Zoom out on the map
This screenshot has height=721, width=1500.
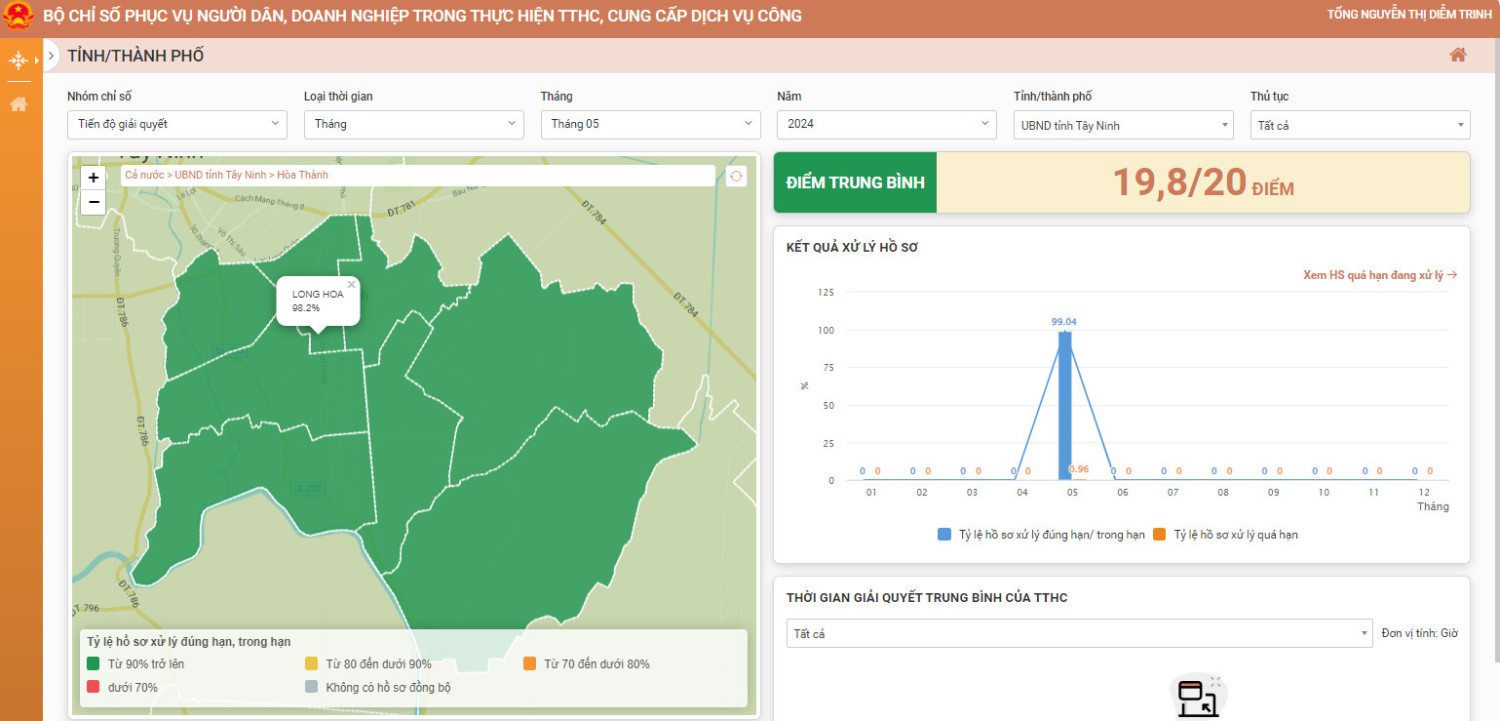pyautogui.click(x=93, y=202)
